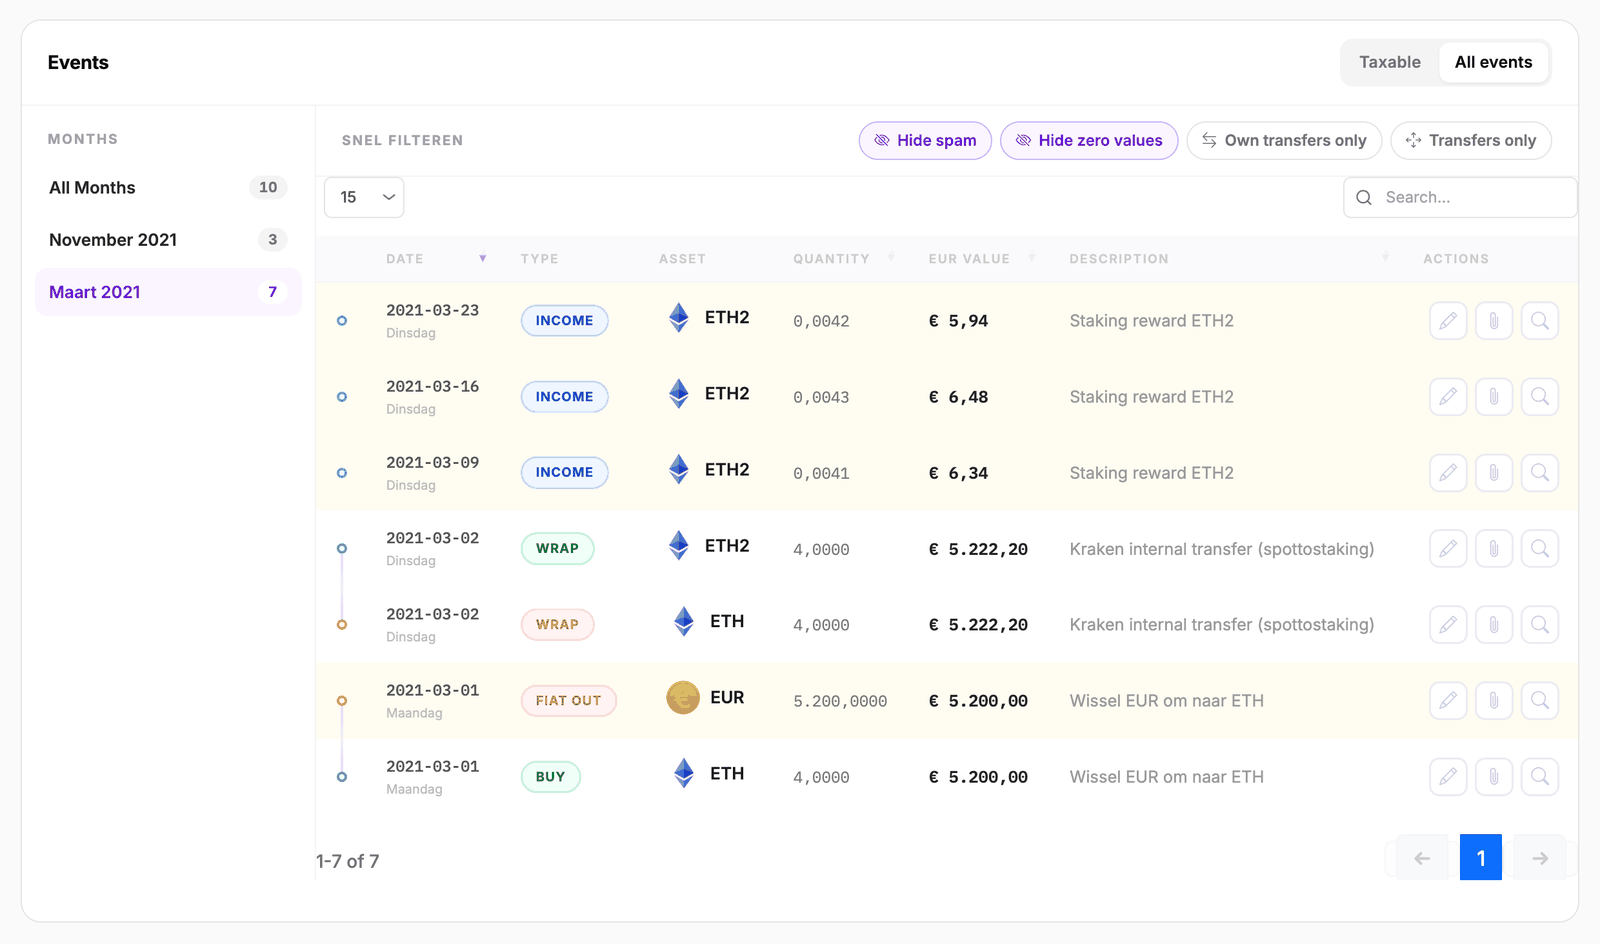Click BUY badge on ETH row
Image resolution: width=1600 pixels, height=944 pixels.
coord(550,777)
